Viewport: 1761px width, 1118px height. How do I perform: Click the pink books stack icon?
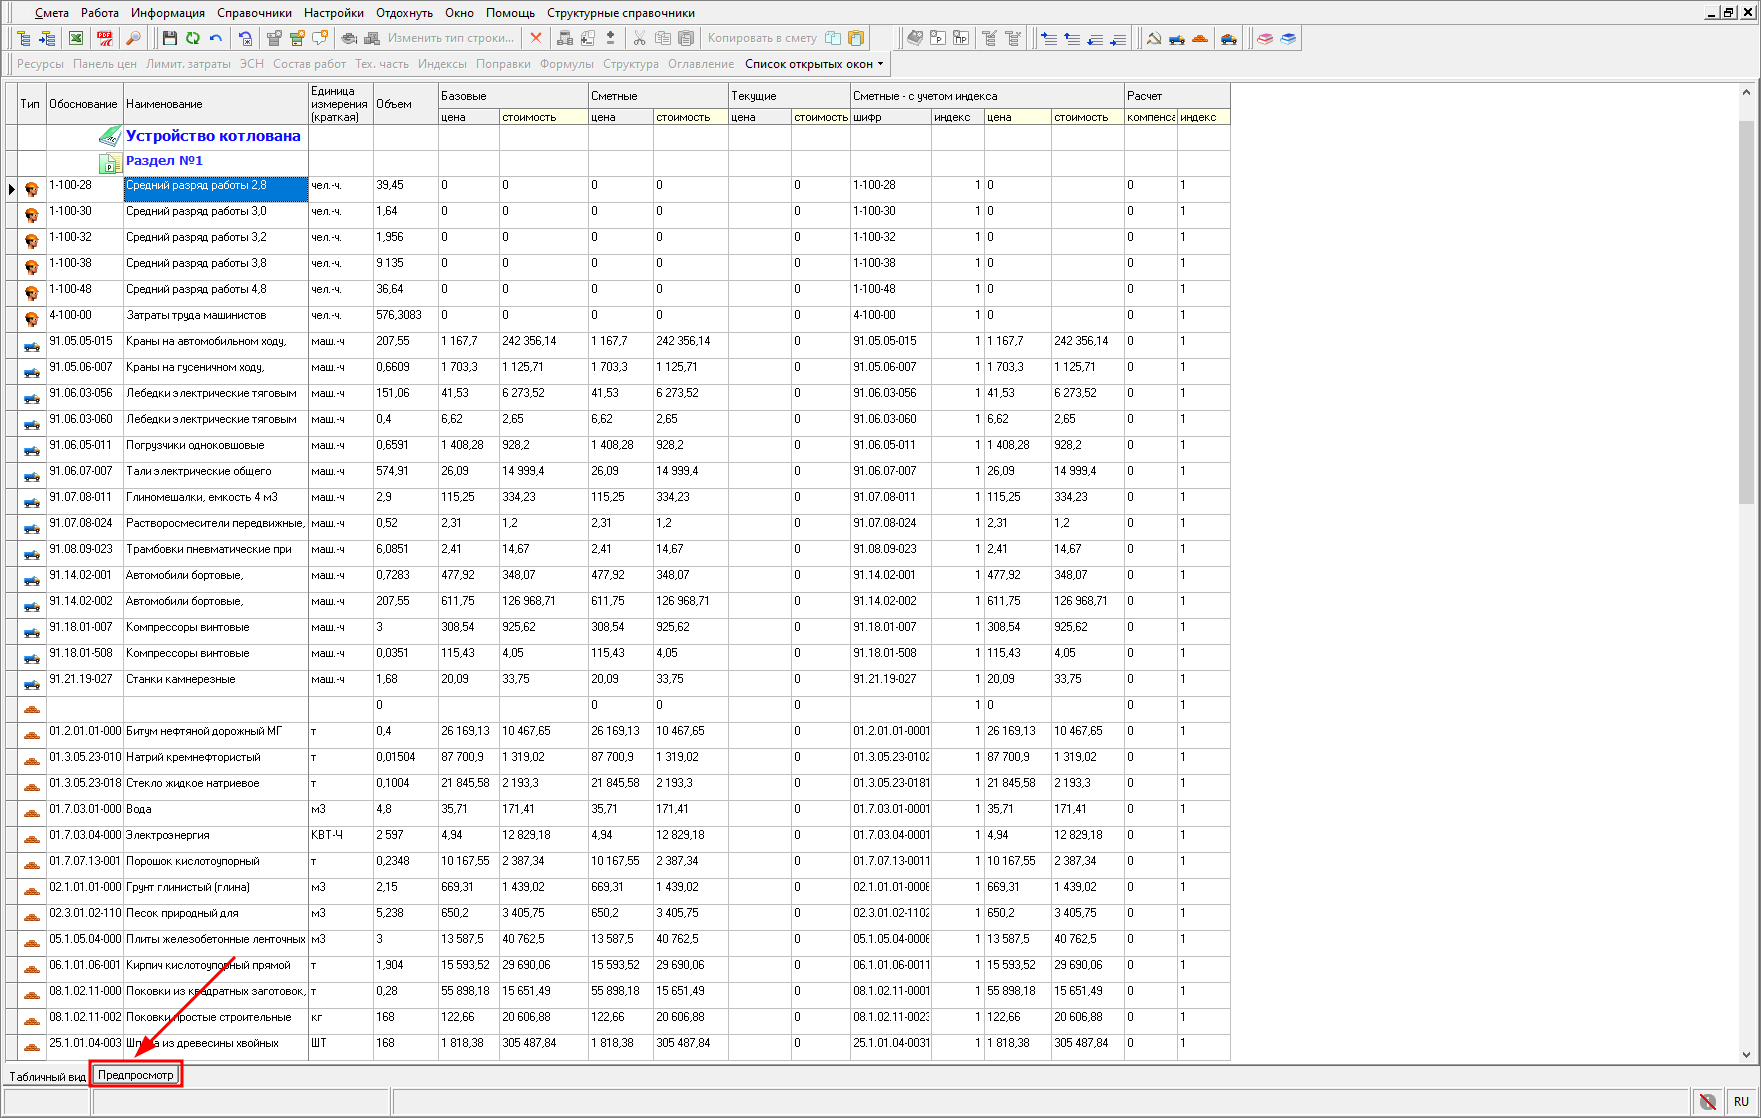[1265, 38]
